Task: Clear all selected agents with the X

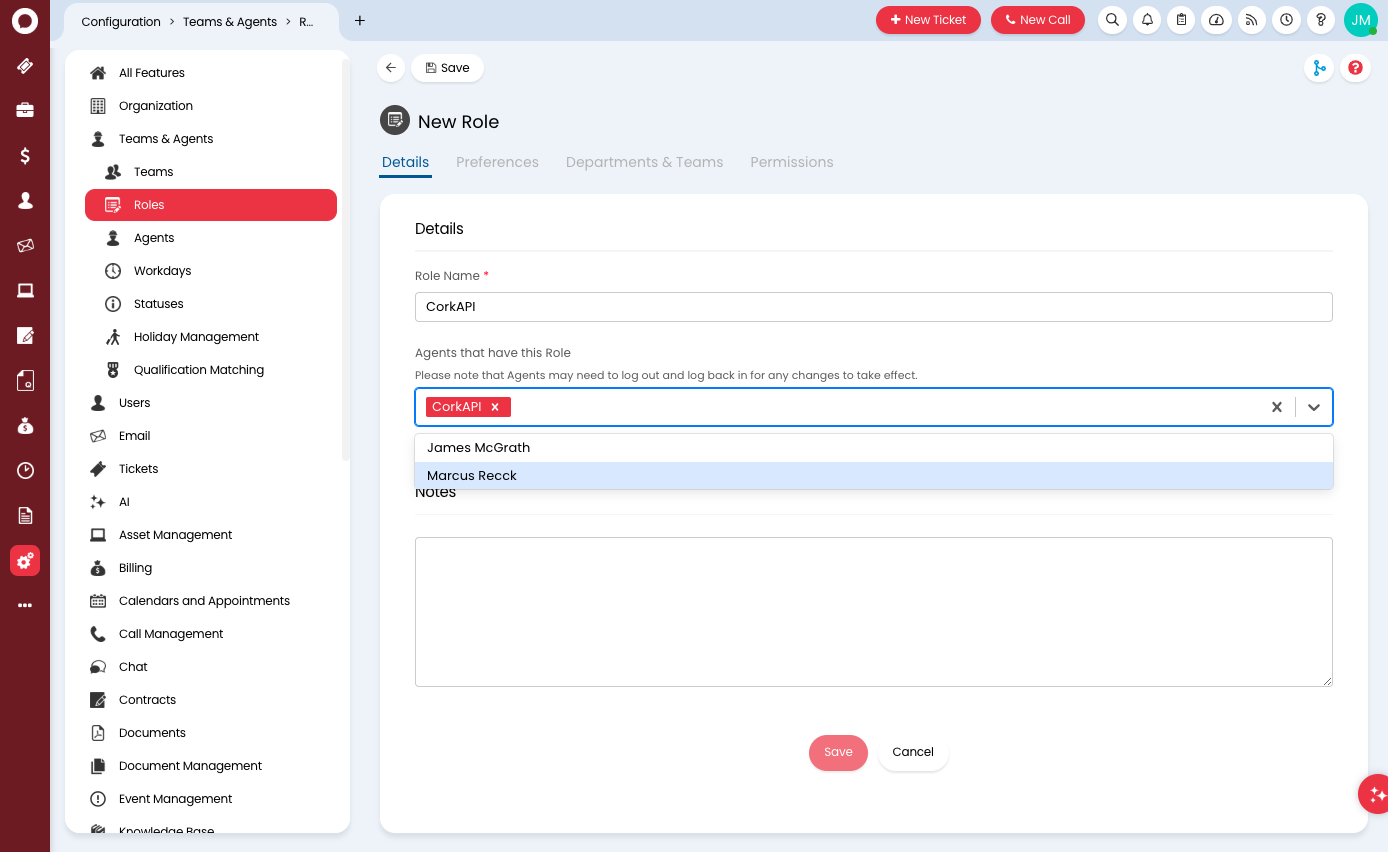Action: [1276, 407]
